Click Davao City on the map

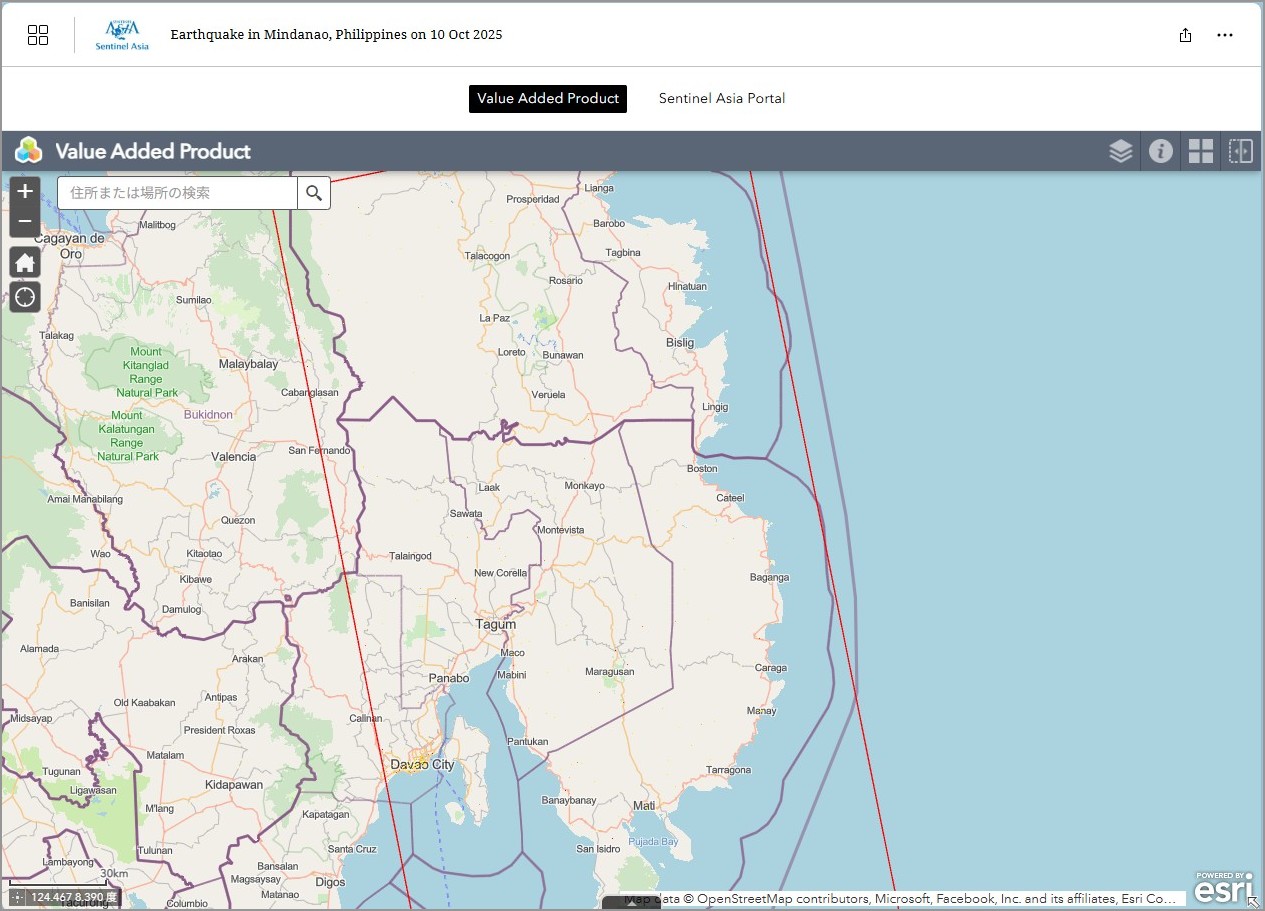(422, 764)
